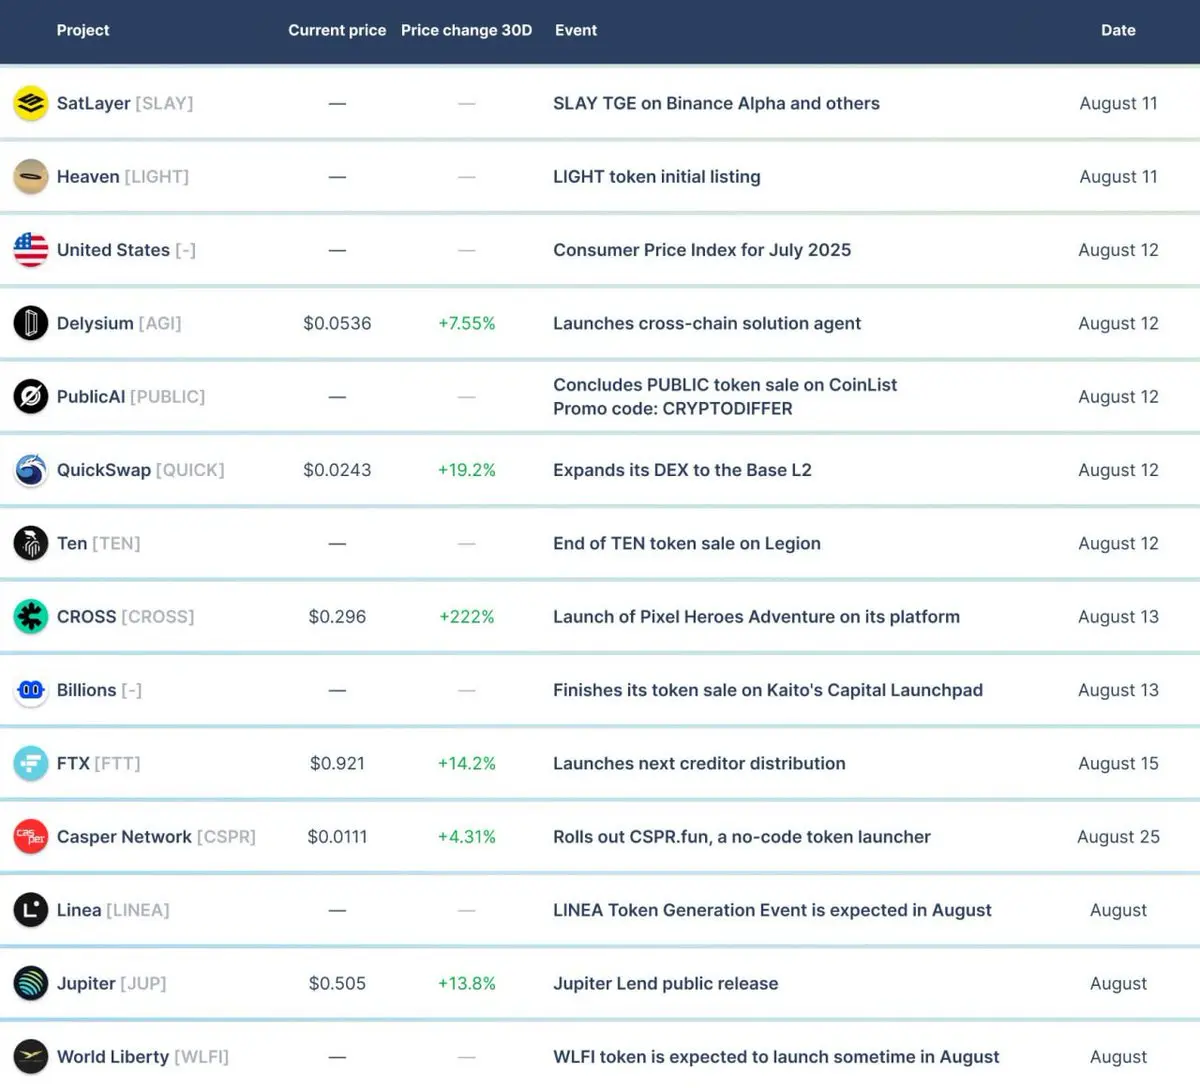1200x1088 pixels.
Task: Click the Casper Network red logo
Action: click(x=31, y=837)
